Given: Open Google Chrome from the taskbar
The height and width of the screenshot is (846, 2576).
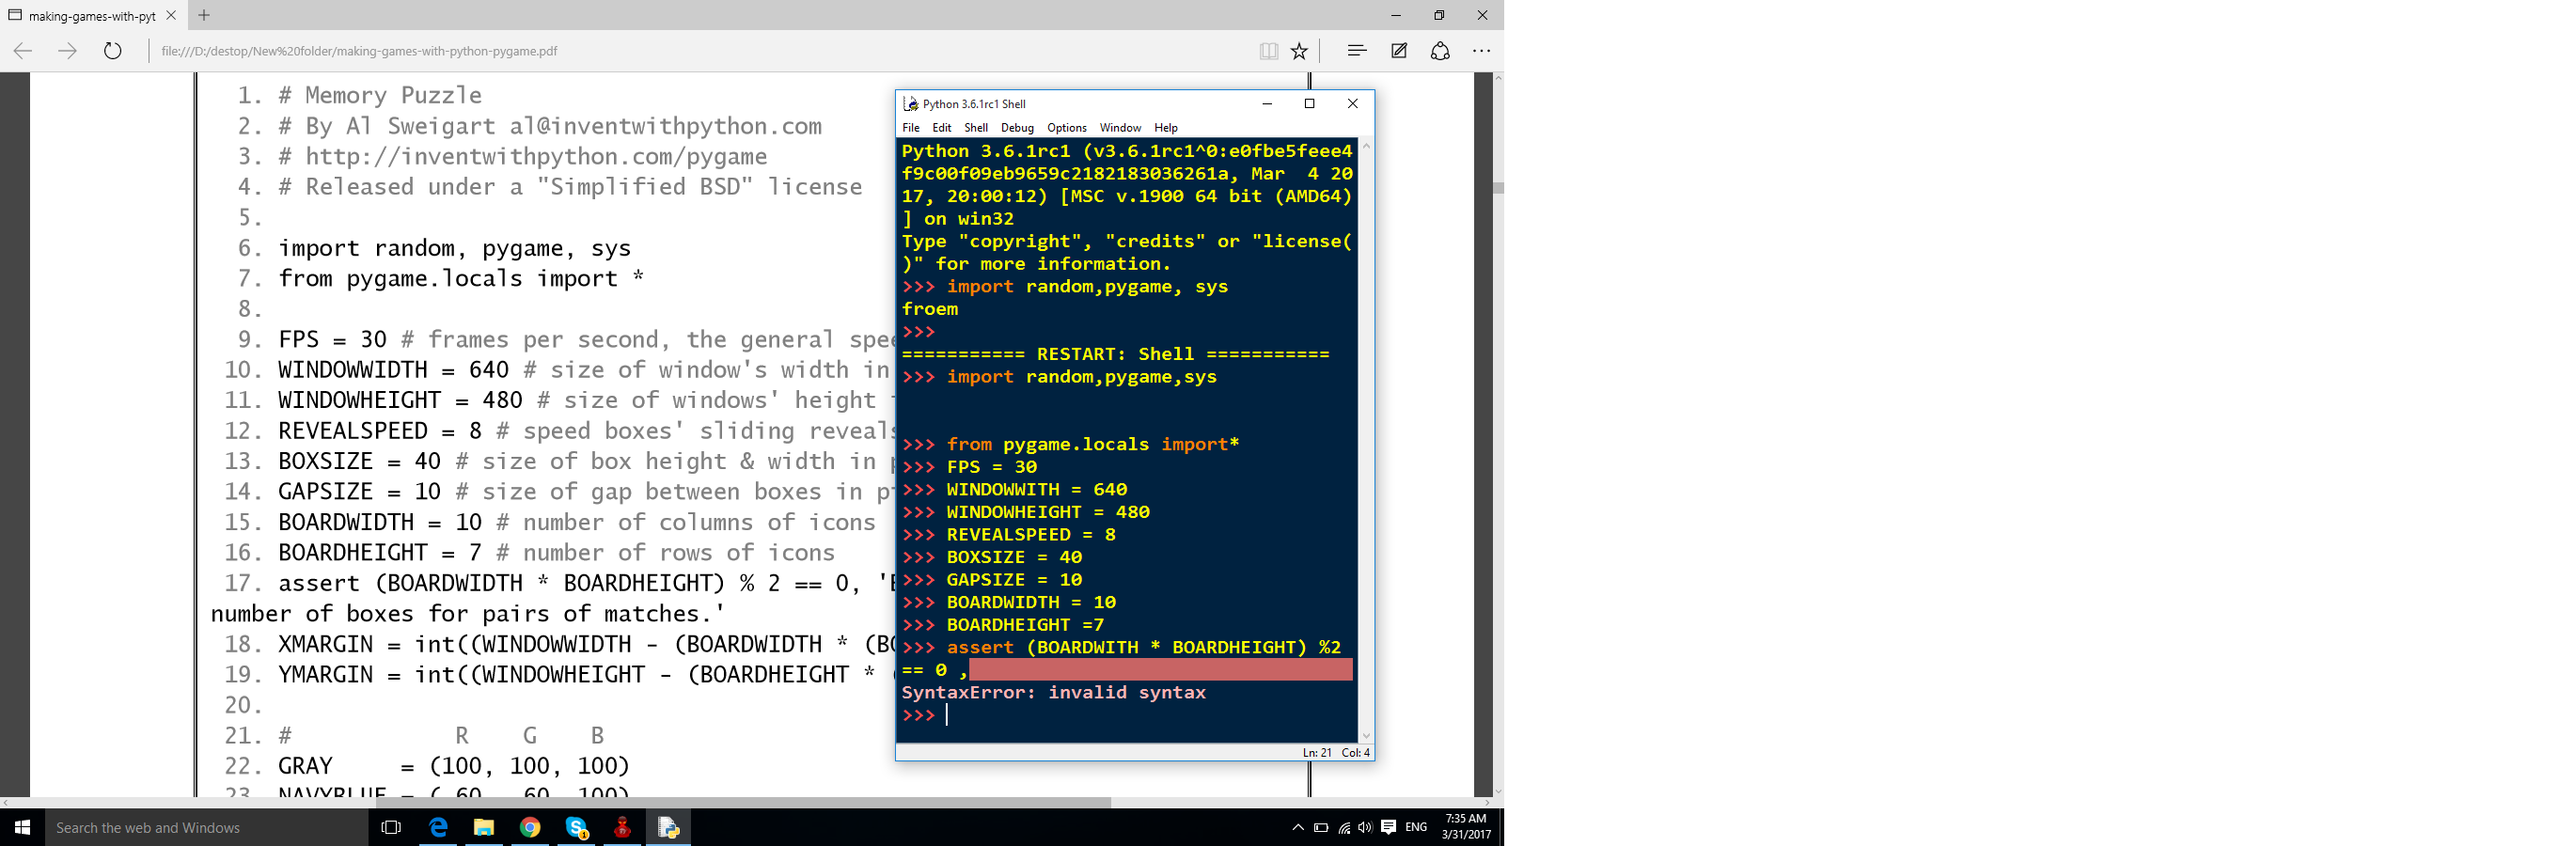Looking at the screenshot, I should click(x=530, y=827).
